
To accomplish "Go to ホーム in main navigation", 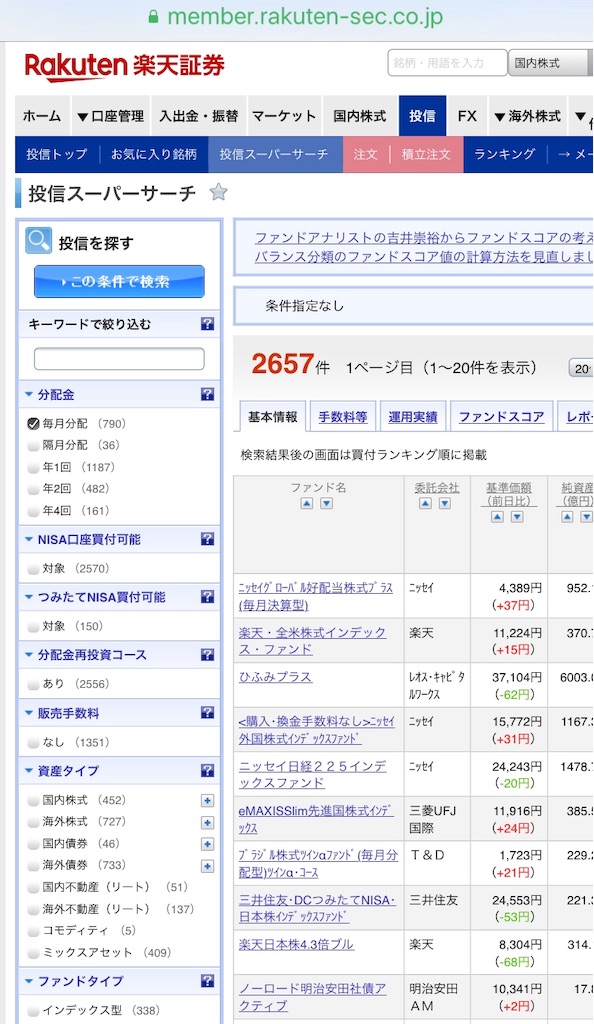I will coord(42,116).
